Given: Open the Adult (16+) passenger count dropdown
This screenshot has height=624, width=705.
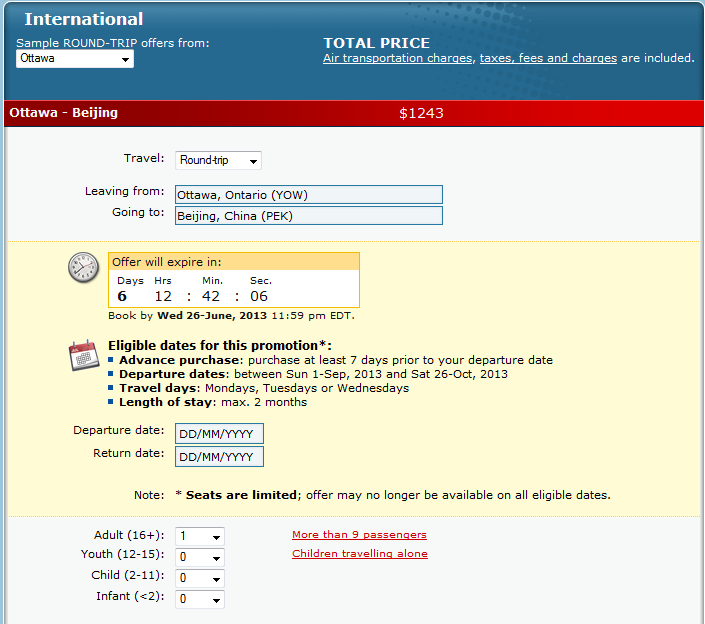Looking at the screenshot, I should pos(199,537).
